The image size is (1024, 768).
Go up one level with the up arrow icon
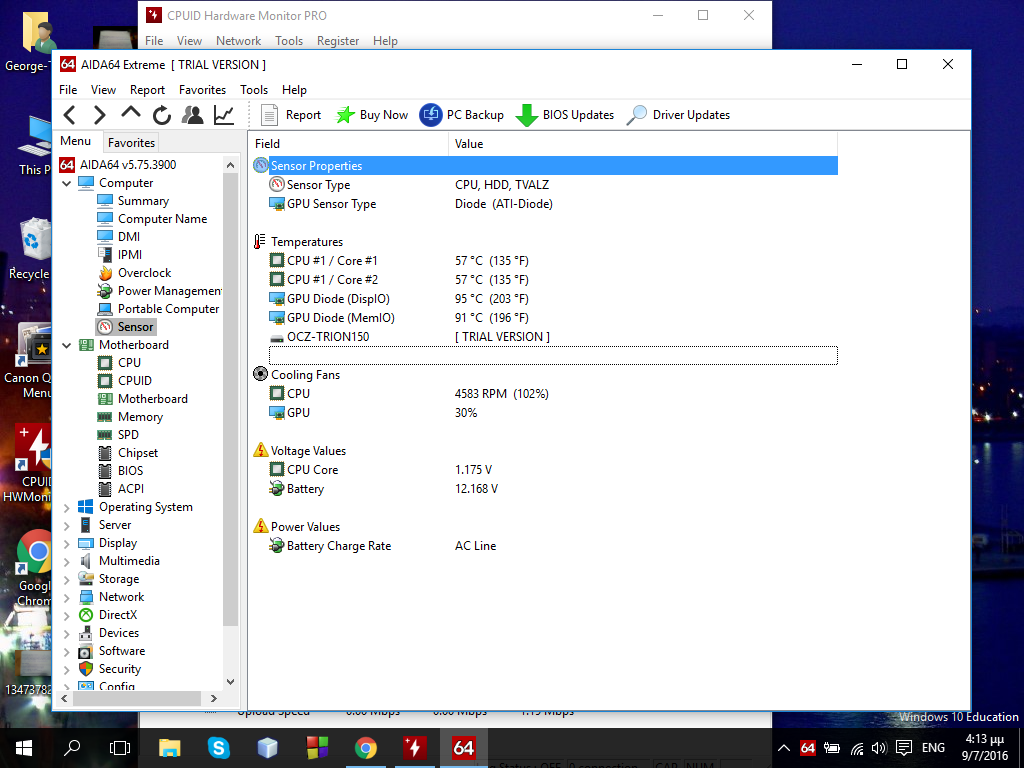coord(131,114)
